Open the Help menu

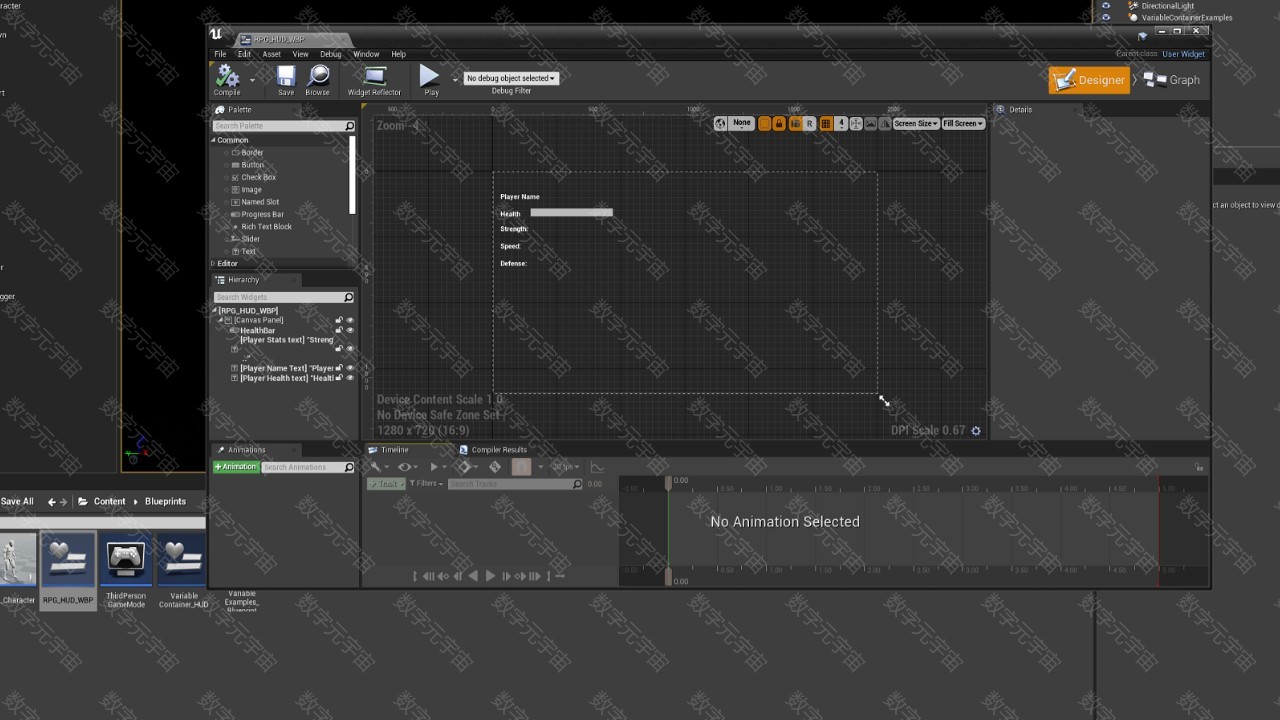tap(398, 54)
